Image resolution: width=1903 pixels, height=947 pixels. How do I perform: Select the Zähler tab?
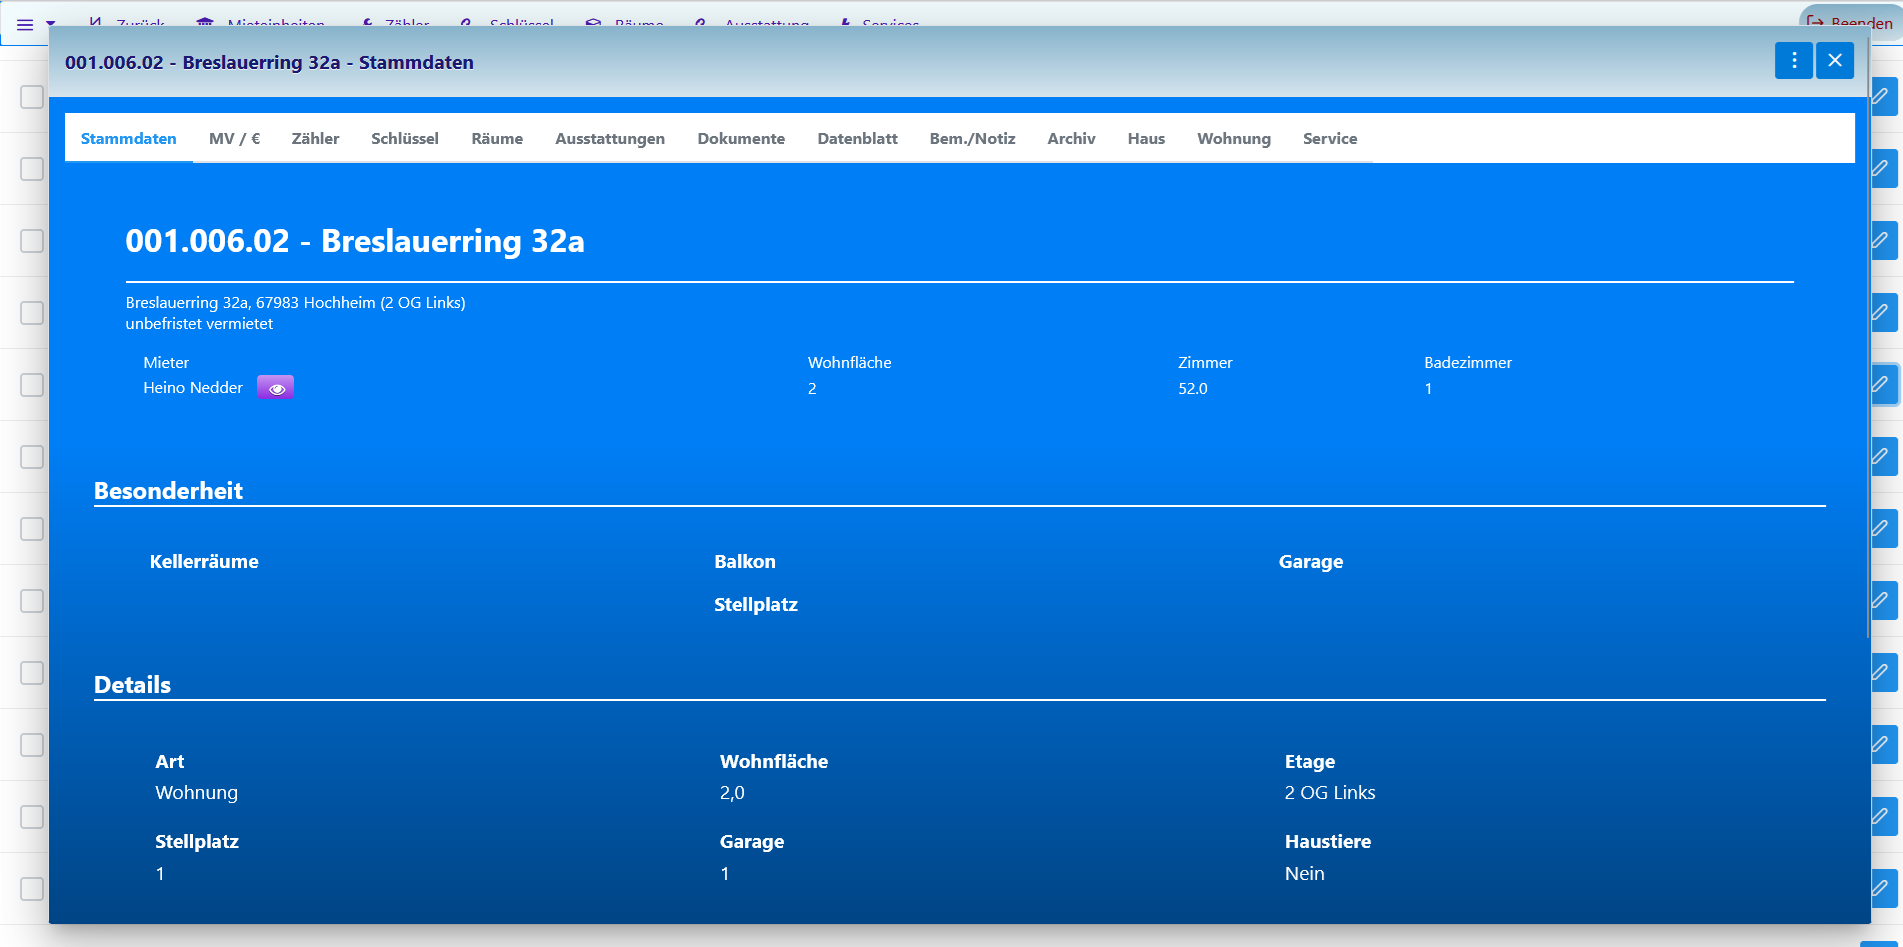(315, 139)
